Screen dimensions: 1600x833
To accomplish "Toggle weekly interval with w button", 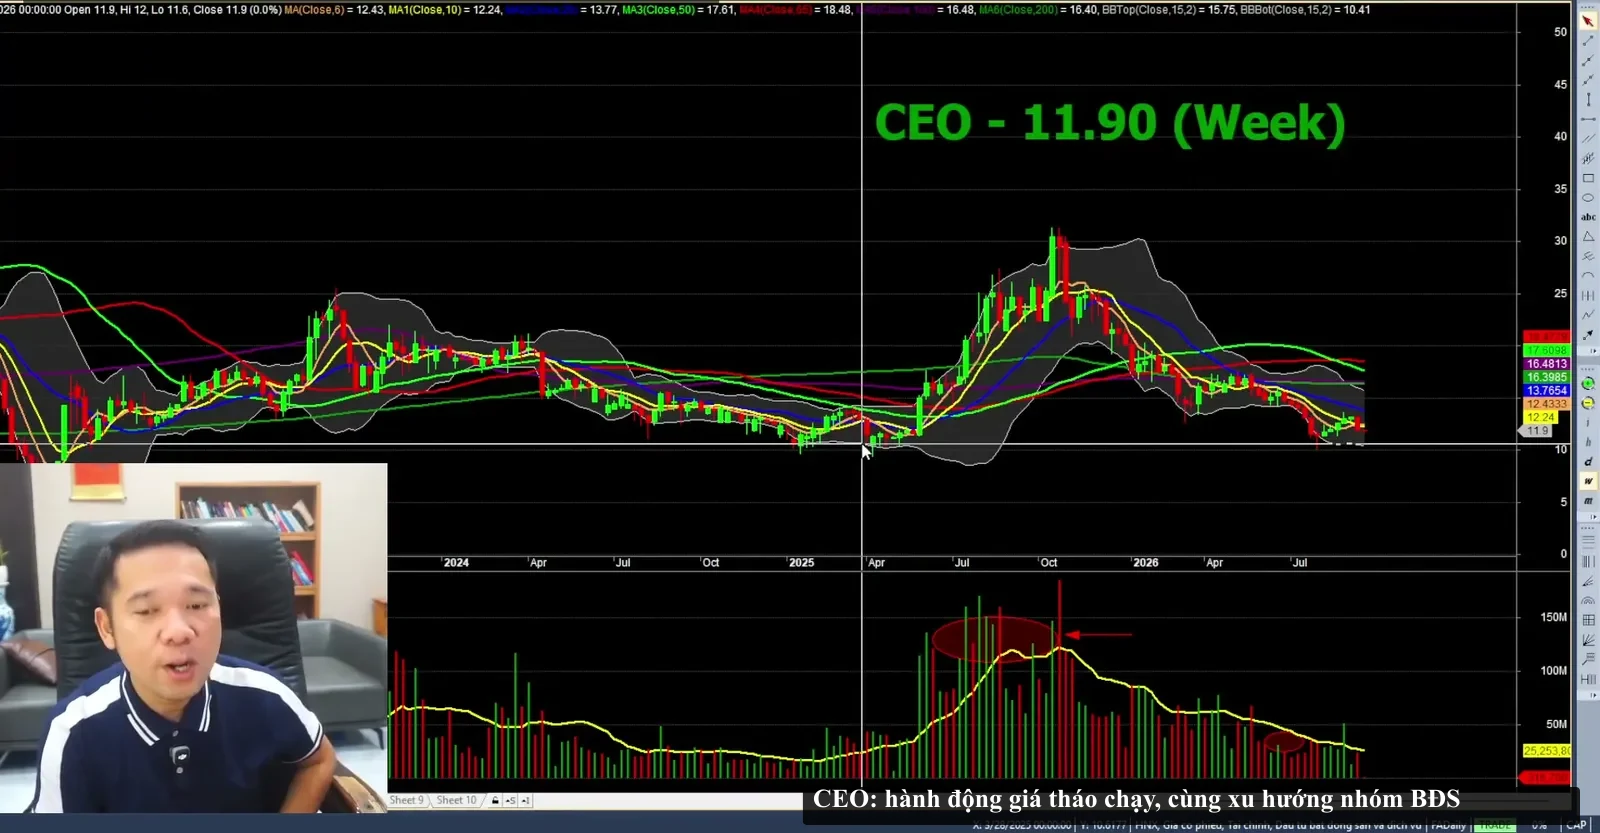I will click(1588, 481).
